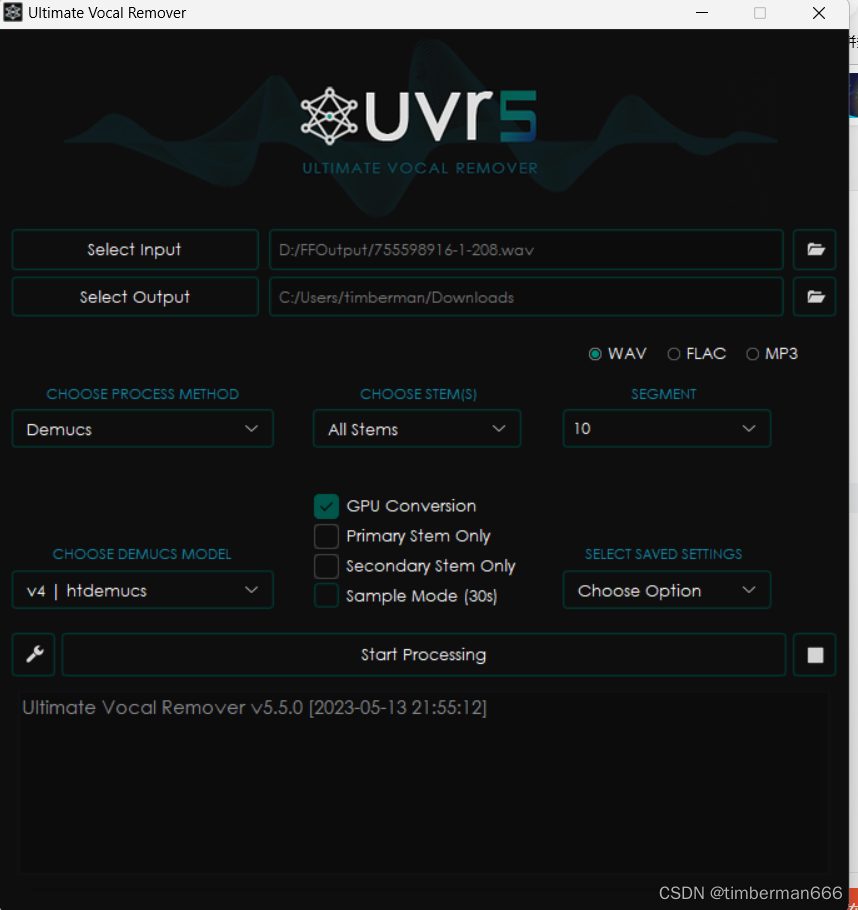
Task: Enable the Primary Stem Only checkbox
Action: 326,536
